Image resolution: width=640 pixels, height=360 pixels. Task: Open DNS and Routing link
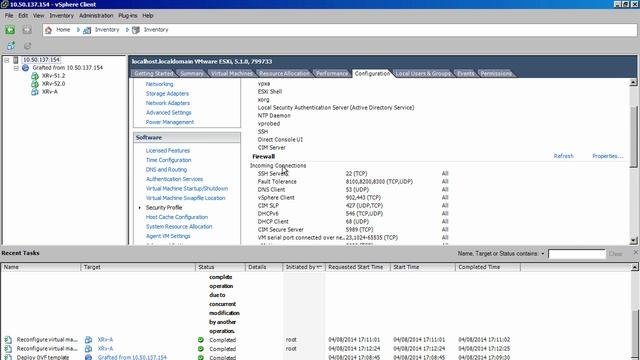[167, 169]
